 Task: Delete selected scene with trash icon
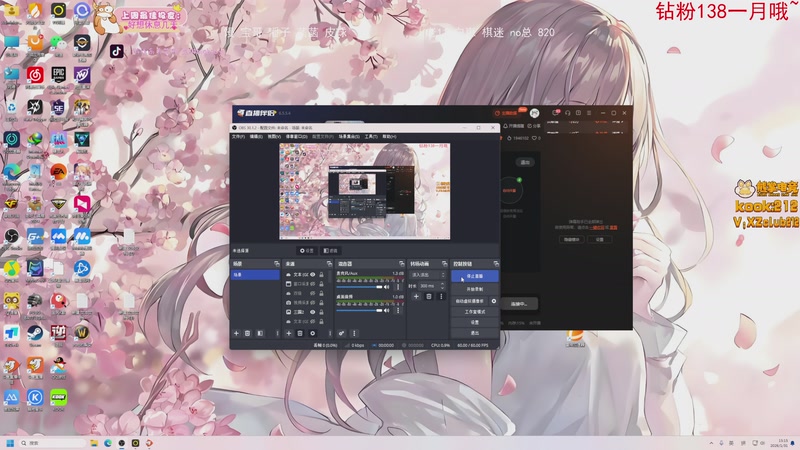click(247, 333)
